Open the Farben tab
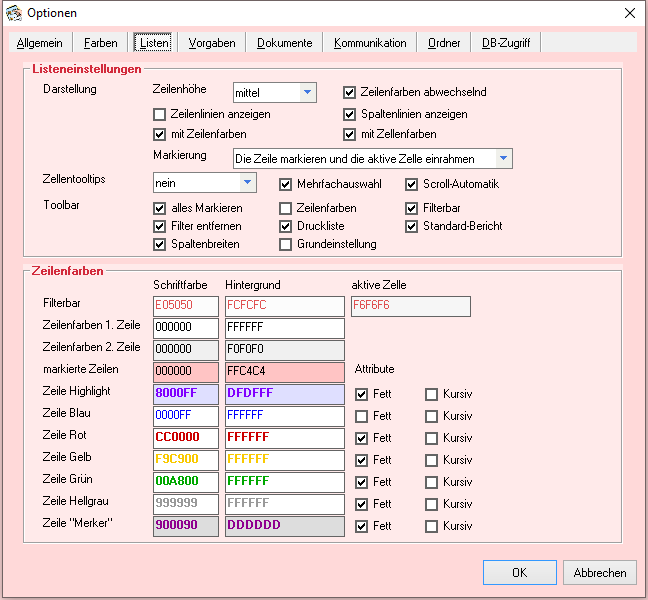Viewport: 648px width, 600px height. (100, 43)
